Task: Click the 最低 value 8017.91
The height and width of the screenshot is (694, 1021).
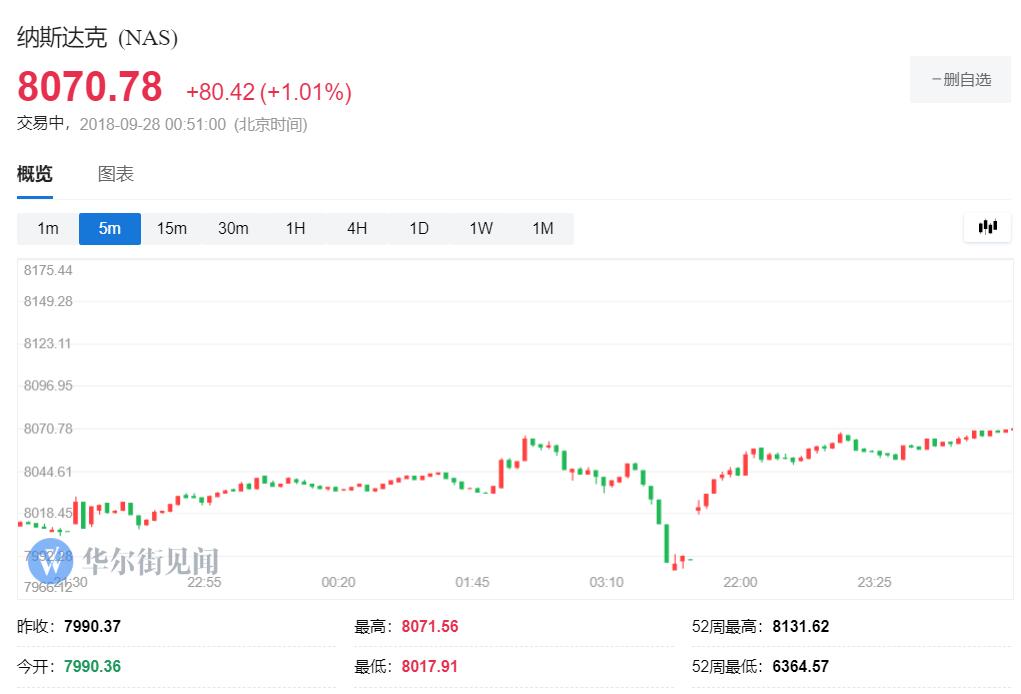Action: 430,666
